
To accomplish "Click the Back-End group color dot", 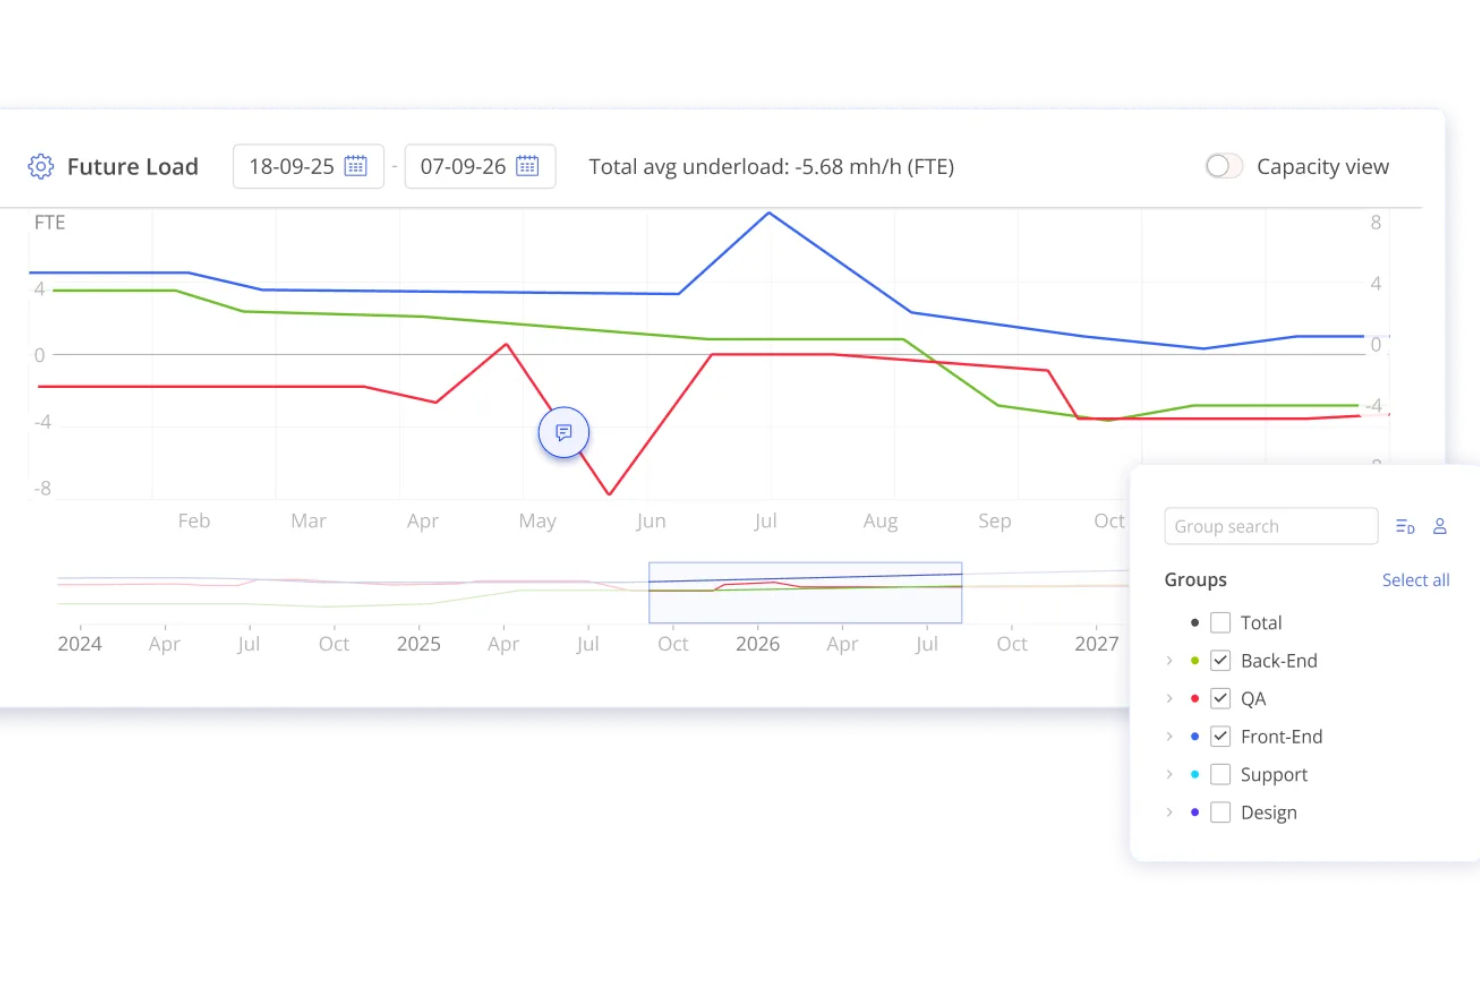I will (1194, 660).
